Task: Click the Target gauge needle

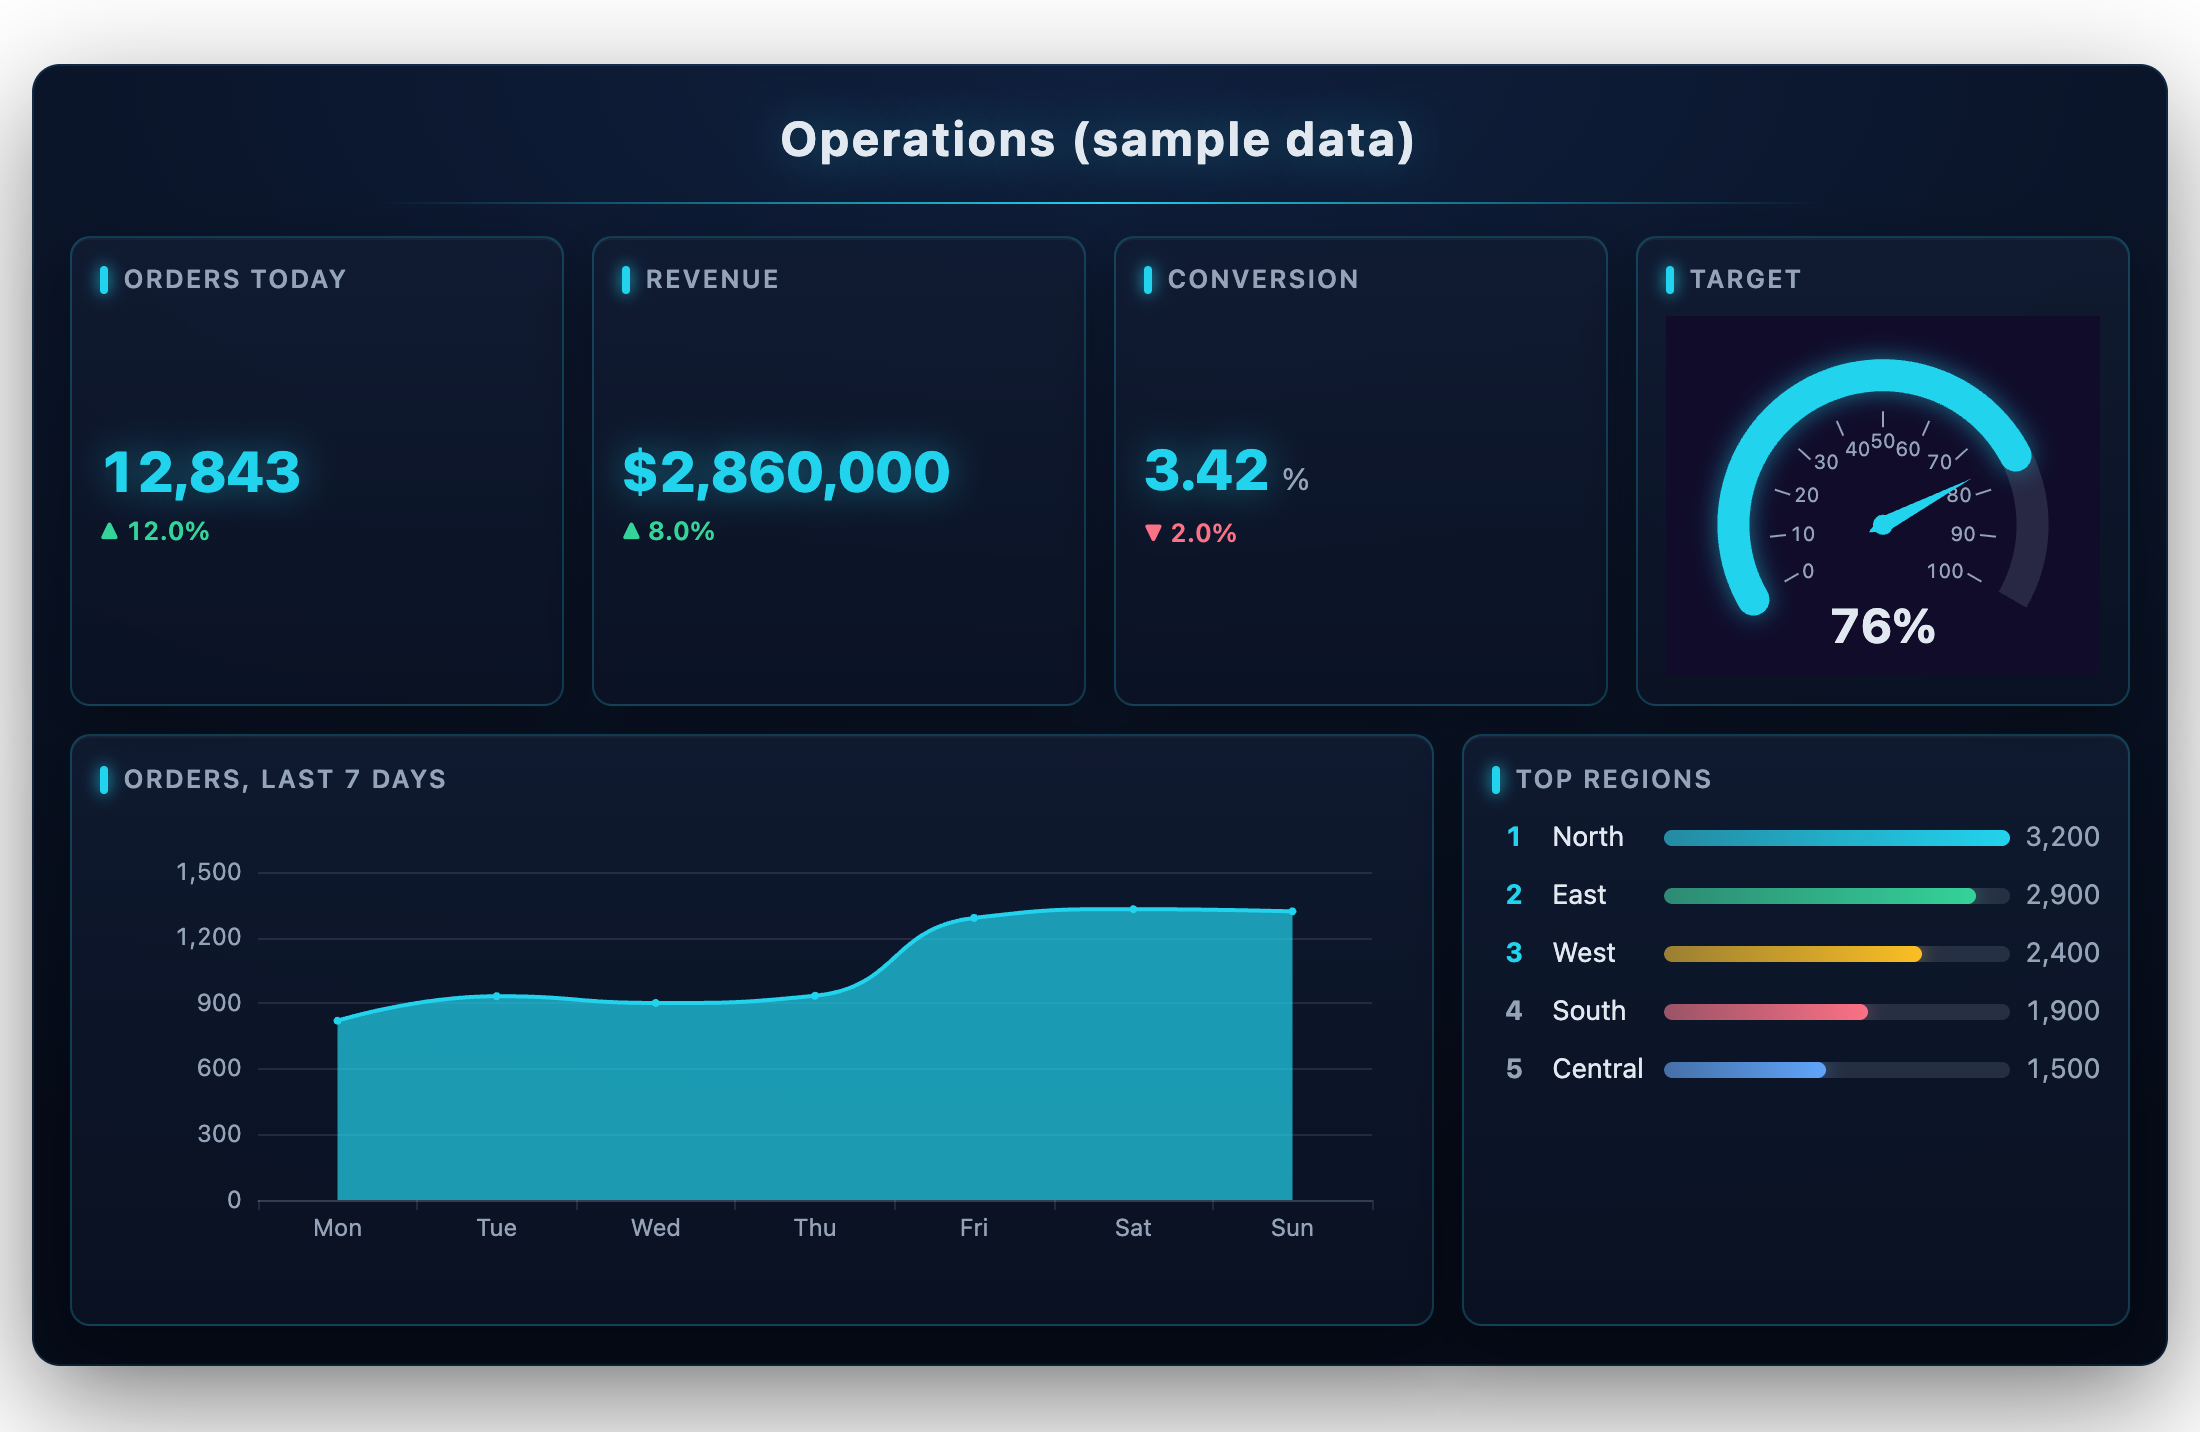Action: tap(1918, 507)
